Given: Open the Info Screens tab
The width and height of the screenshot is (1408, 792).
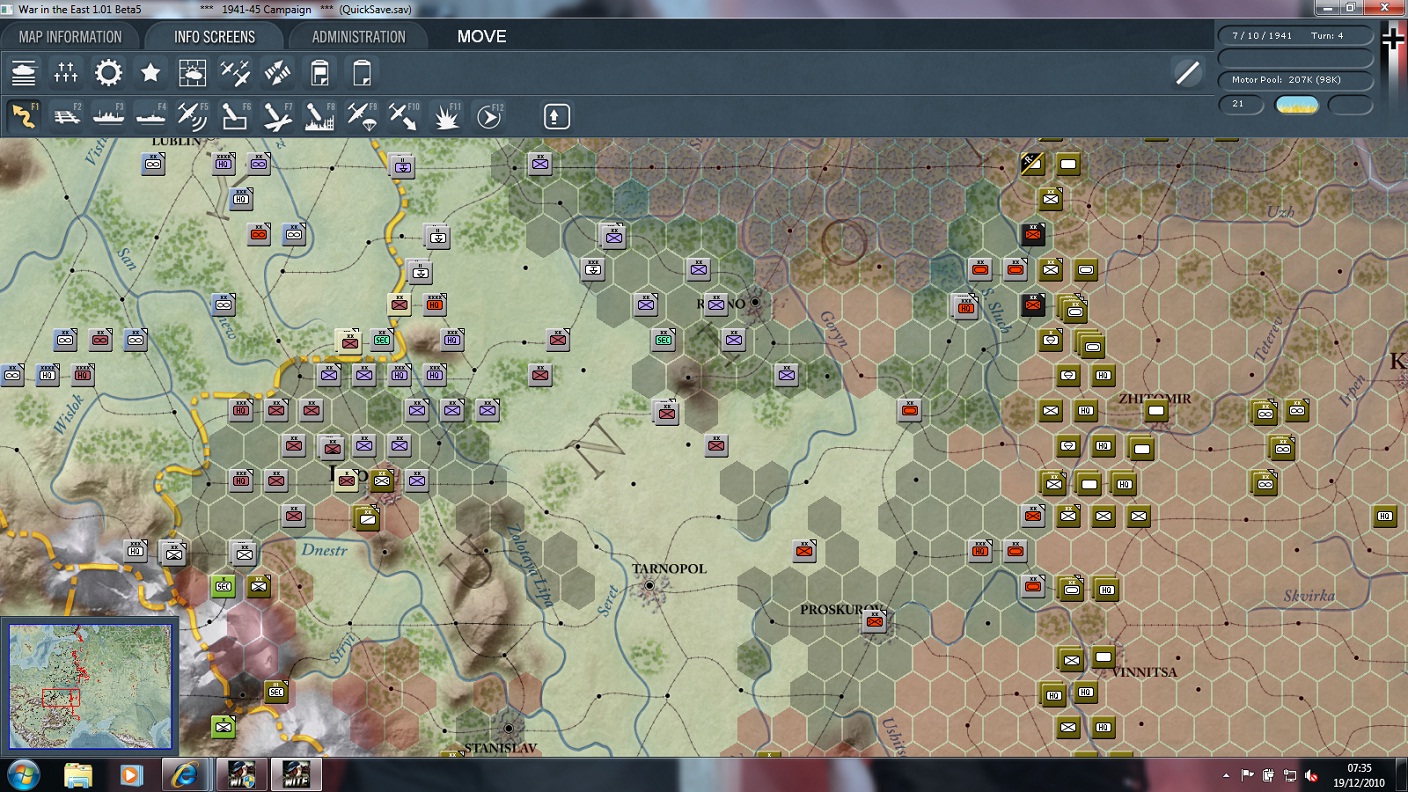Looking at the screenshot, I should (214, 37).
